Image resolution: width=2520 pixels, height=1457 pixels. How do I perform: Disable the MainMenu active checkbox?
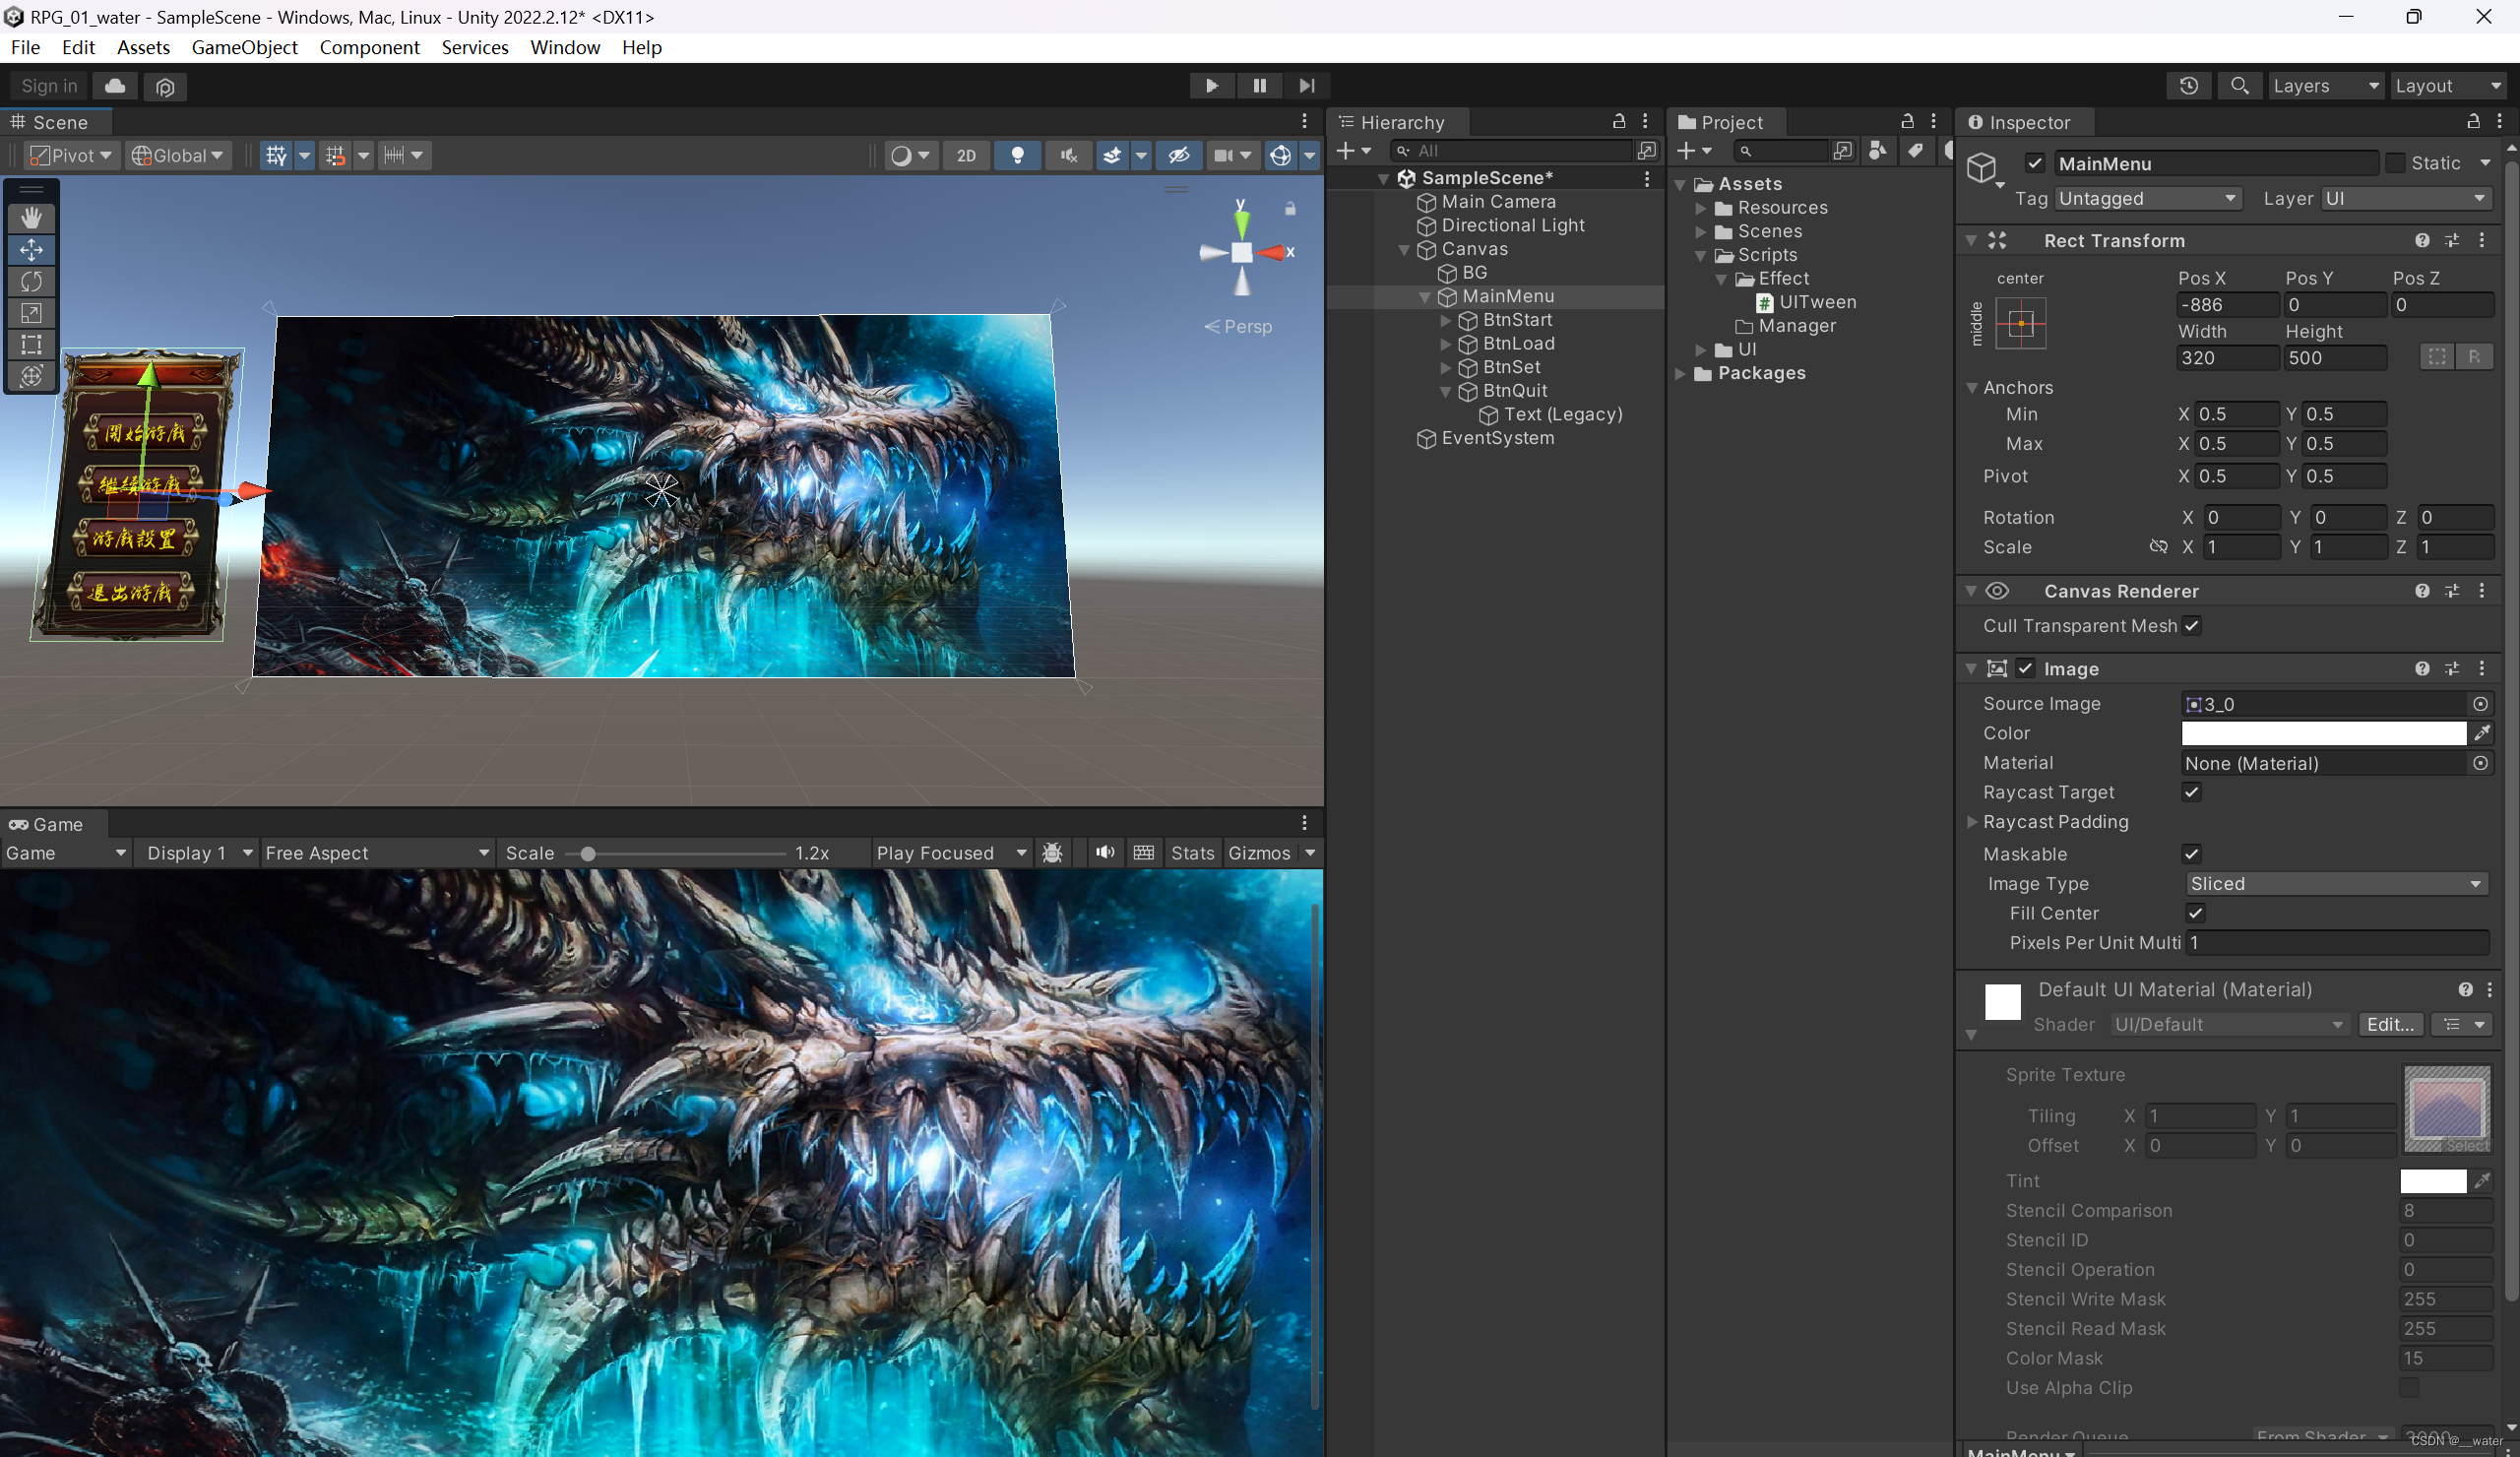[x=2035, y=163]
